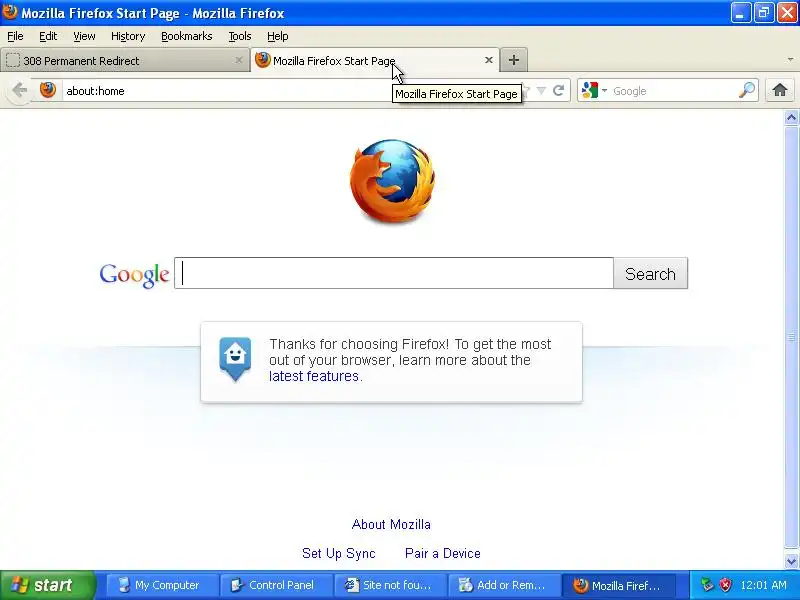Click the Firefox favicon on the Start Page tab
Screen dimensions: 800x600
[x=263, y=60]
